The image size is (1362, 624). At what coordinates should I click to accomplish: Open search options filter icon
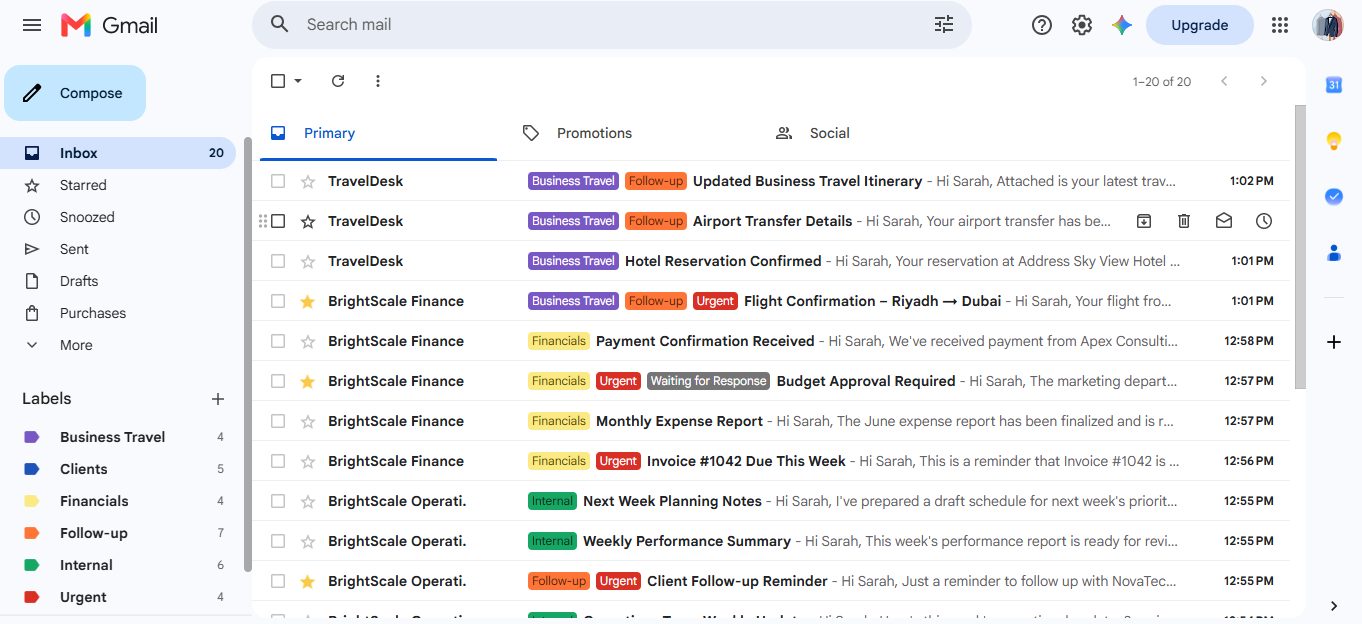pyautogui.click(x=944, y=25)
